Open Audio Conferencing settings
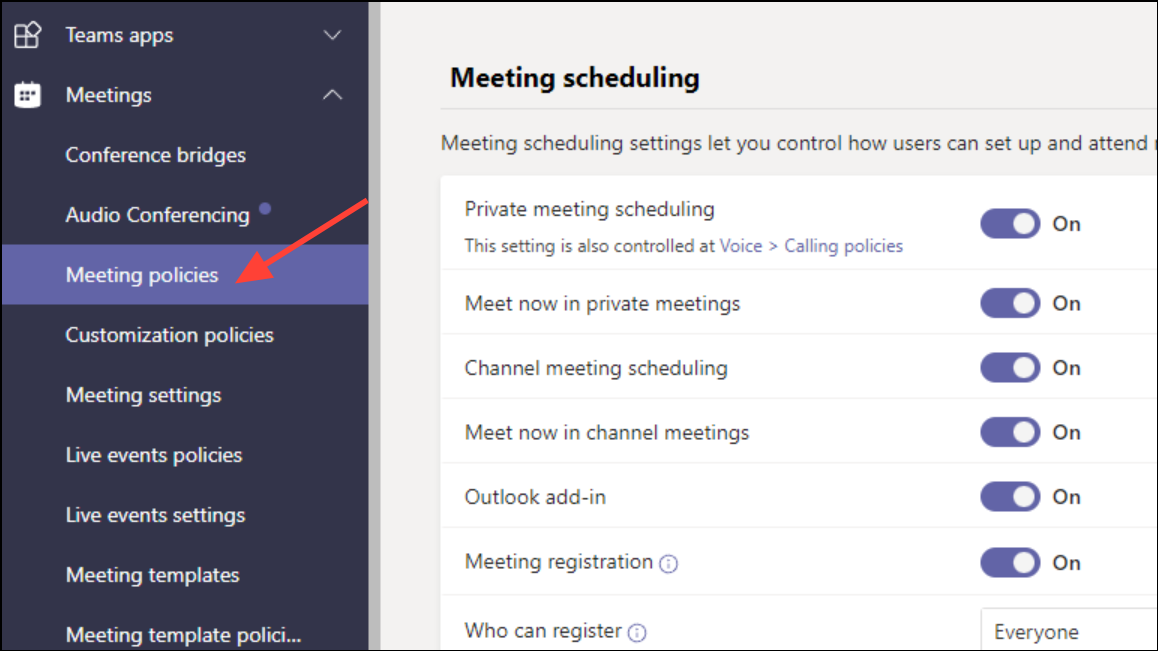This screenshot has width=1158, height=651. click(x=156, y=214)
